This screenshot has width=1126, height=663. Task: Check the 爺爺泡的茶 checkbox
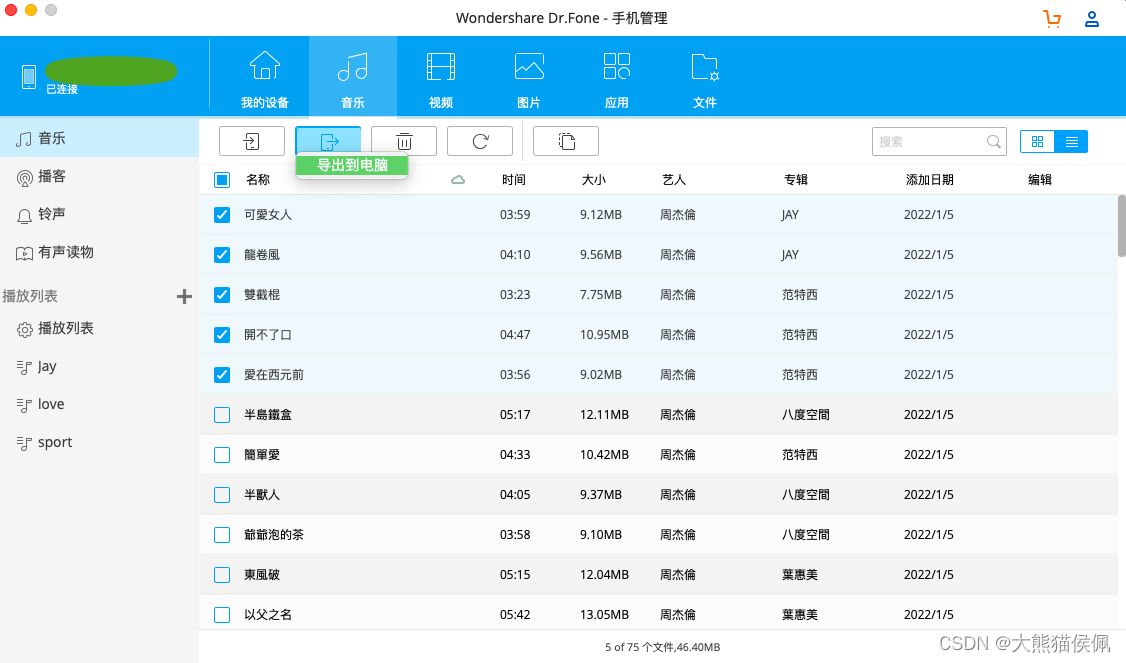click(222, 534)
